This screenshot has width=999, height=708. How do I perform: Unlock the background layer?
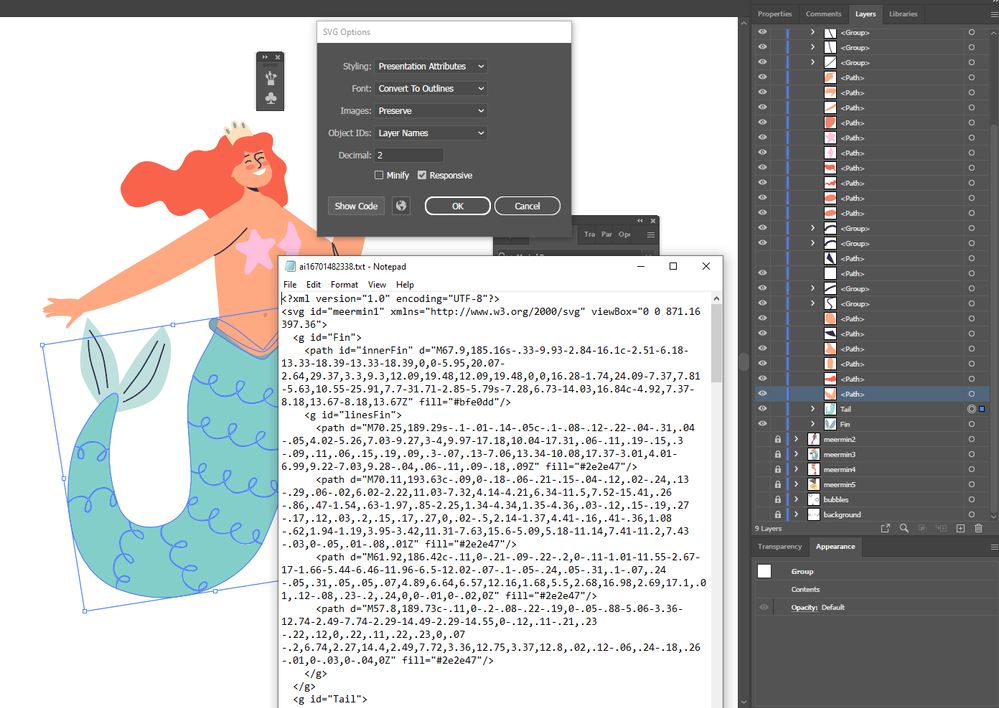click(778, 514)
